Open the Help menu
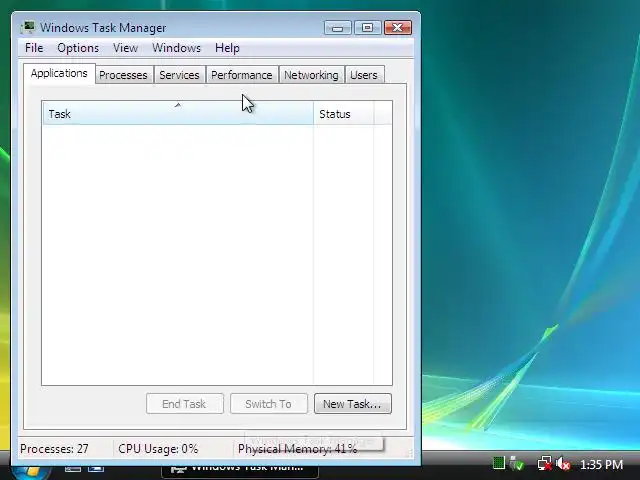640x480 pixels. 227,48
